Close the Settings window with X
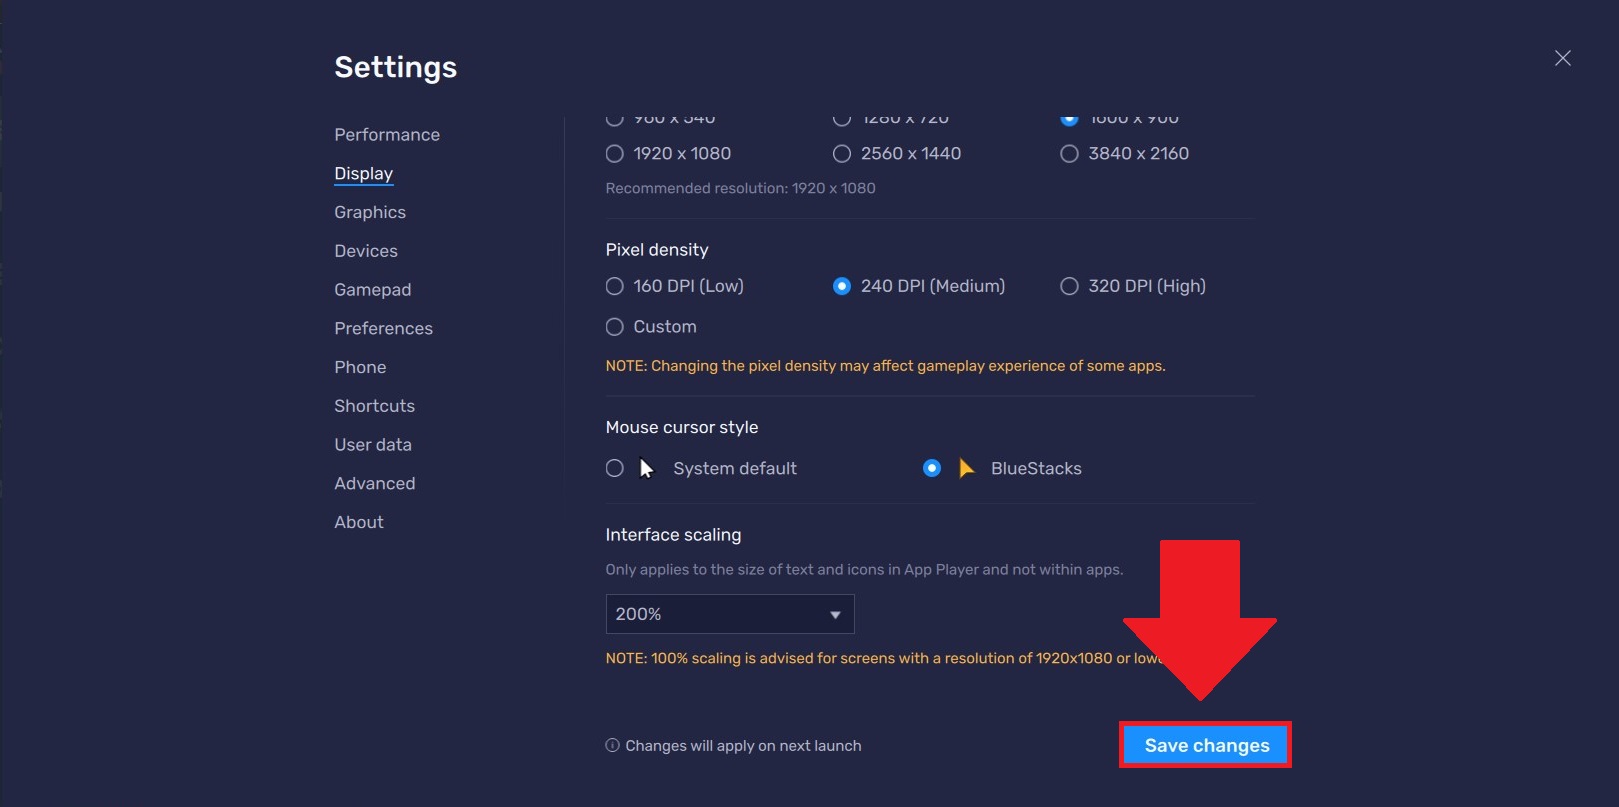Screen dimensions: 1619x807 1562,58
